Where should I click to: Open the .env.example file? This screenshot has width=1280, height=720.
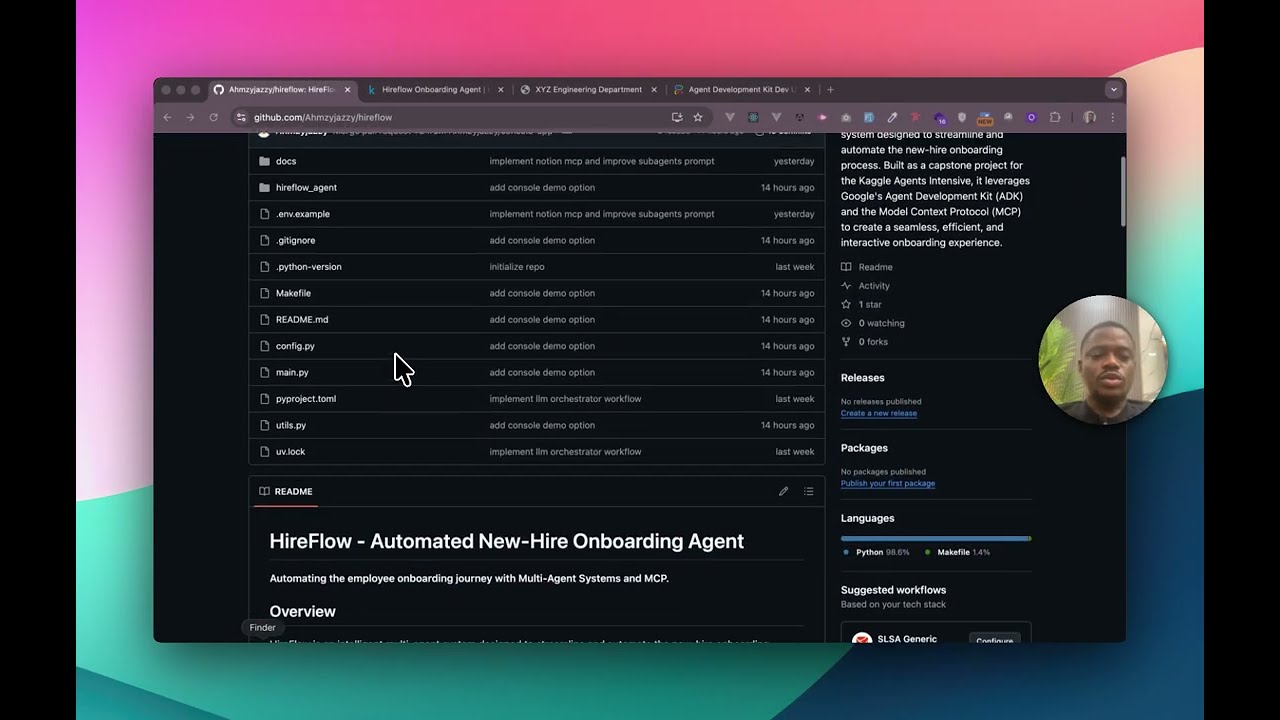point(302,214)
